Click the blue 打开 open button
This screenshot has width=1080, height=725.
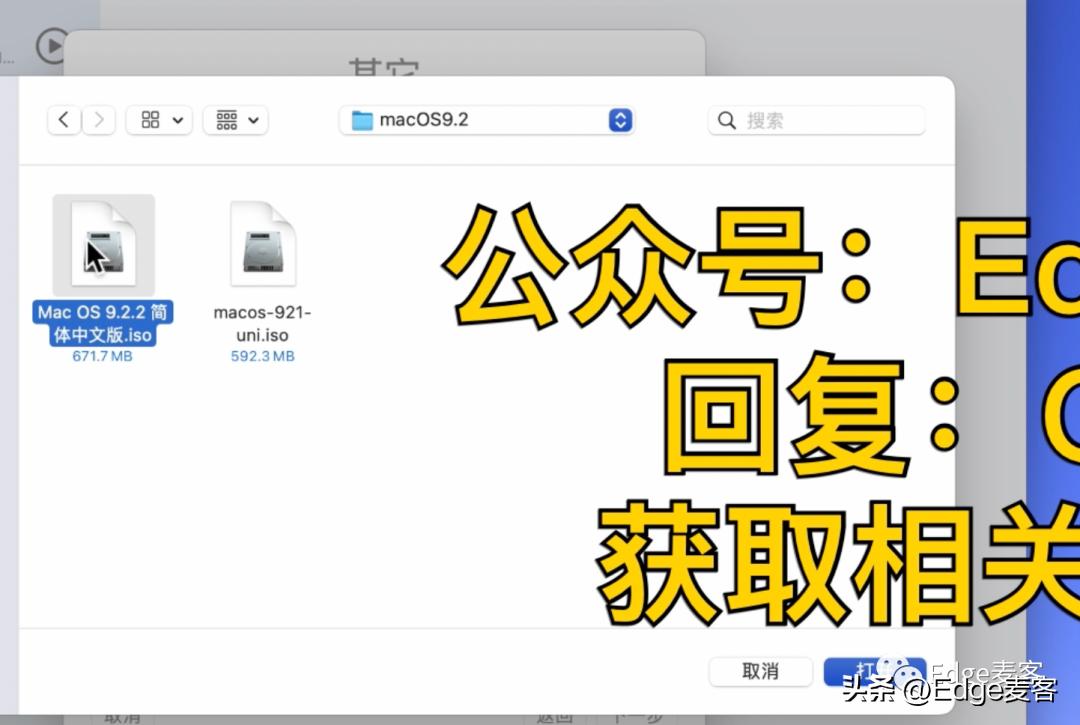(x=875, y=671)
